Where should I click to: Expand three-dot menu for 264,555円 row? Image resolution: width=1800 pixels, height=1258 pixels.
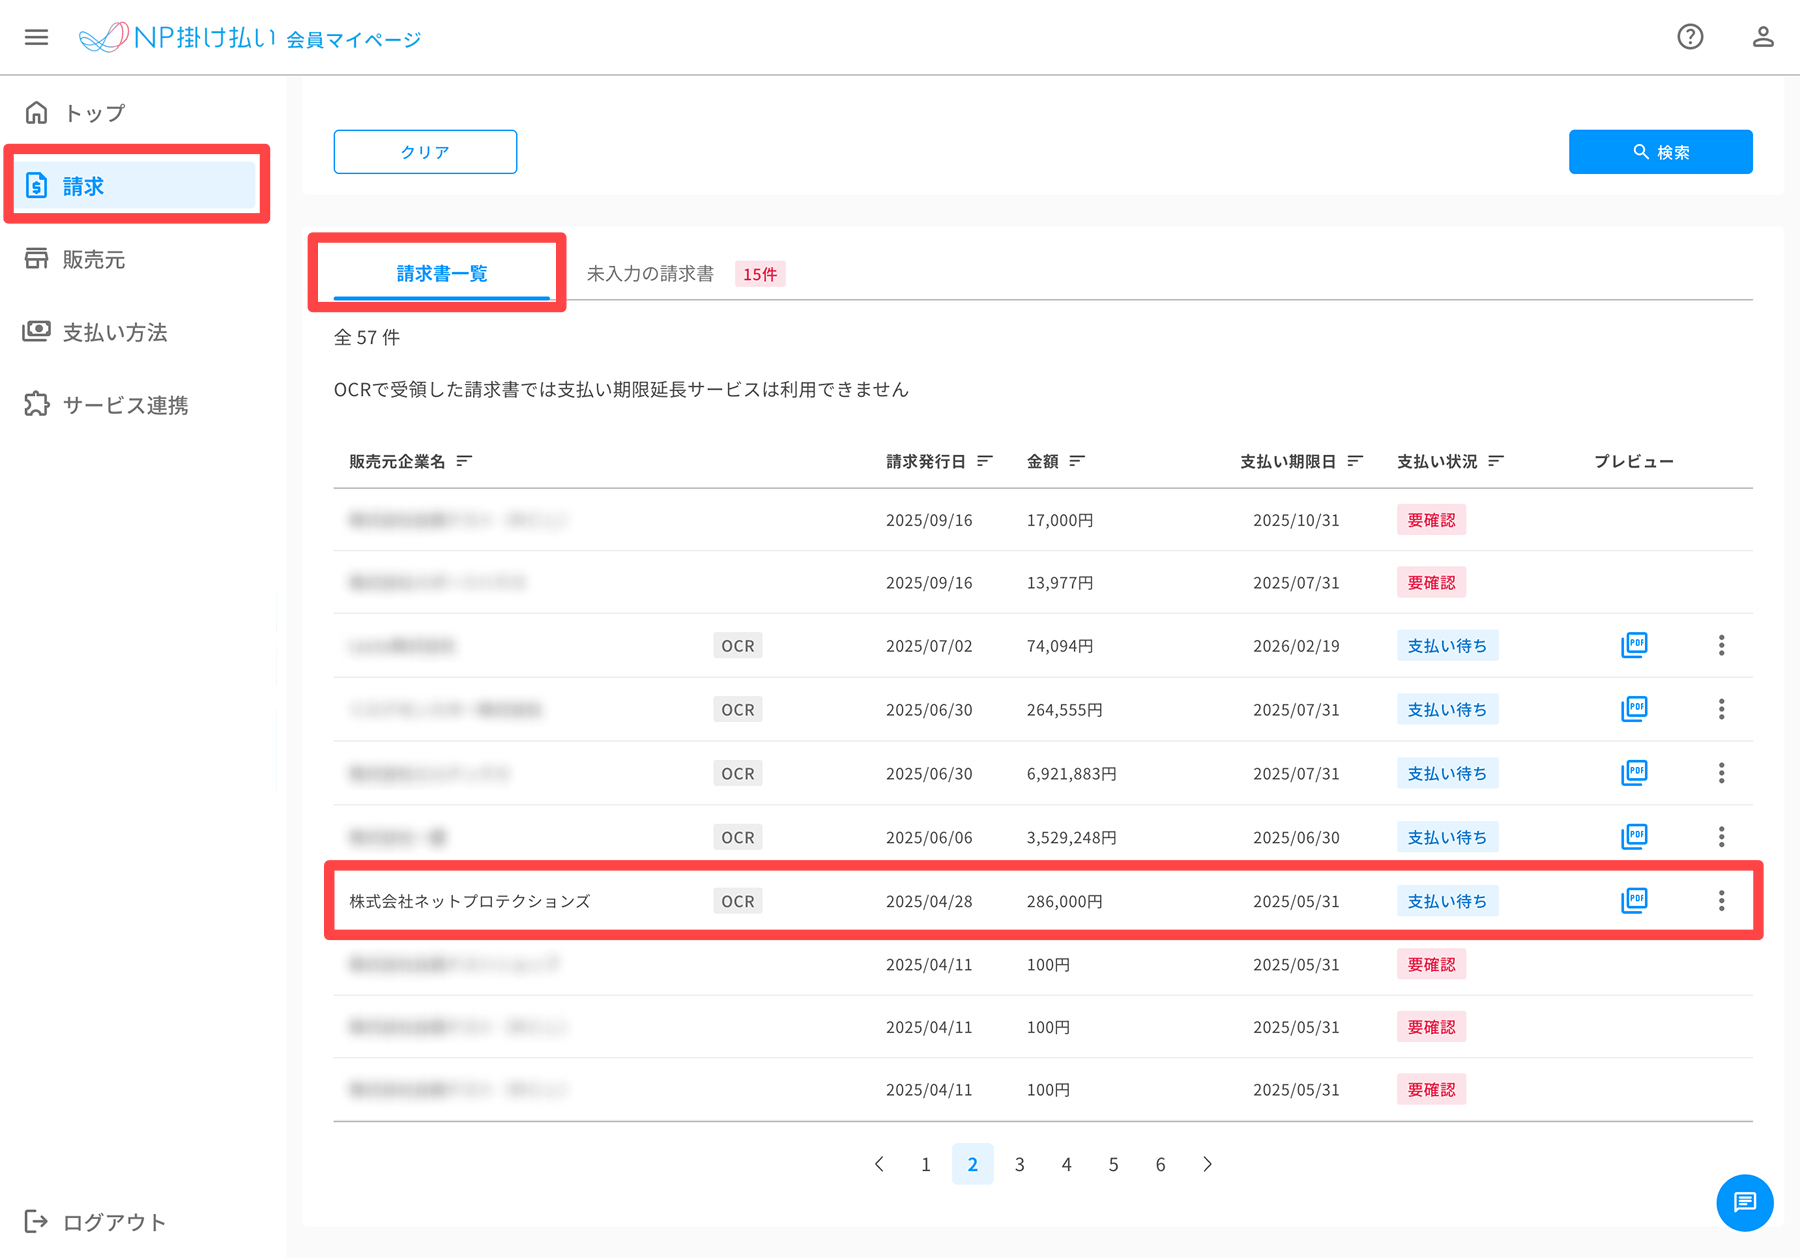[x=1721, y=709]
